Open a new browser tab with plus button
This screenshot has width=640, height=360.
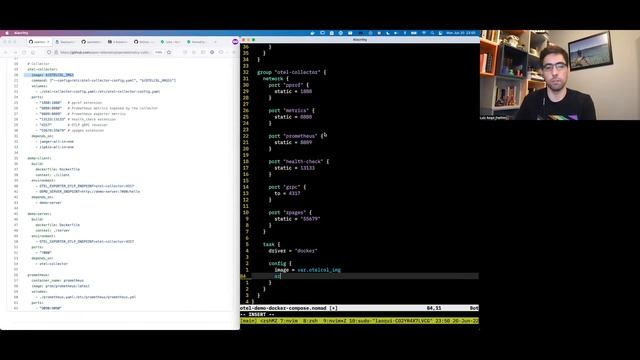tap(215, 42)
